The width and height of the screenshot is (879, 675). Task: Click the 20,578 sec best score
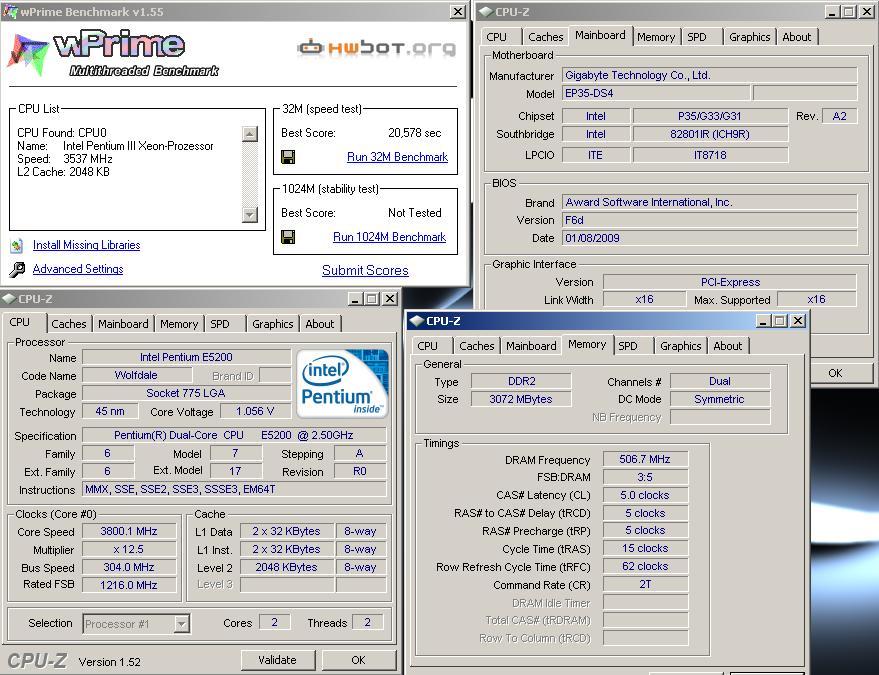(x=414, y=133)
